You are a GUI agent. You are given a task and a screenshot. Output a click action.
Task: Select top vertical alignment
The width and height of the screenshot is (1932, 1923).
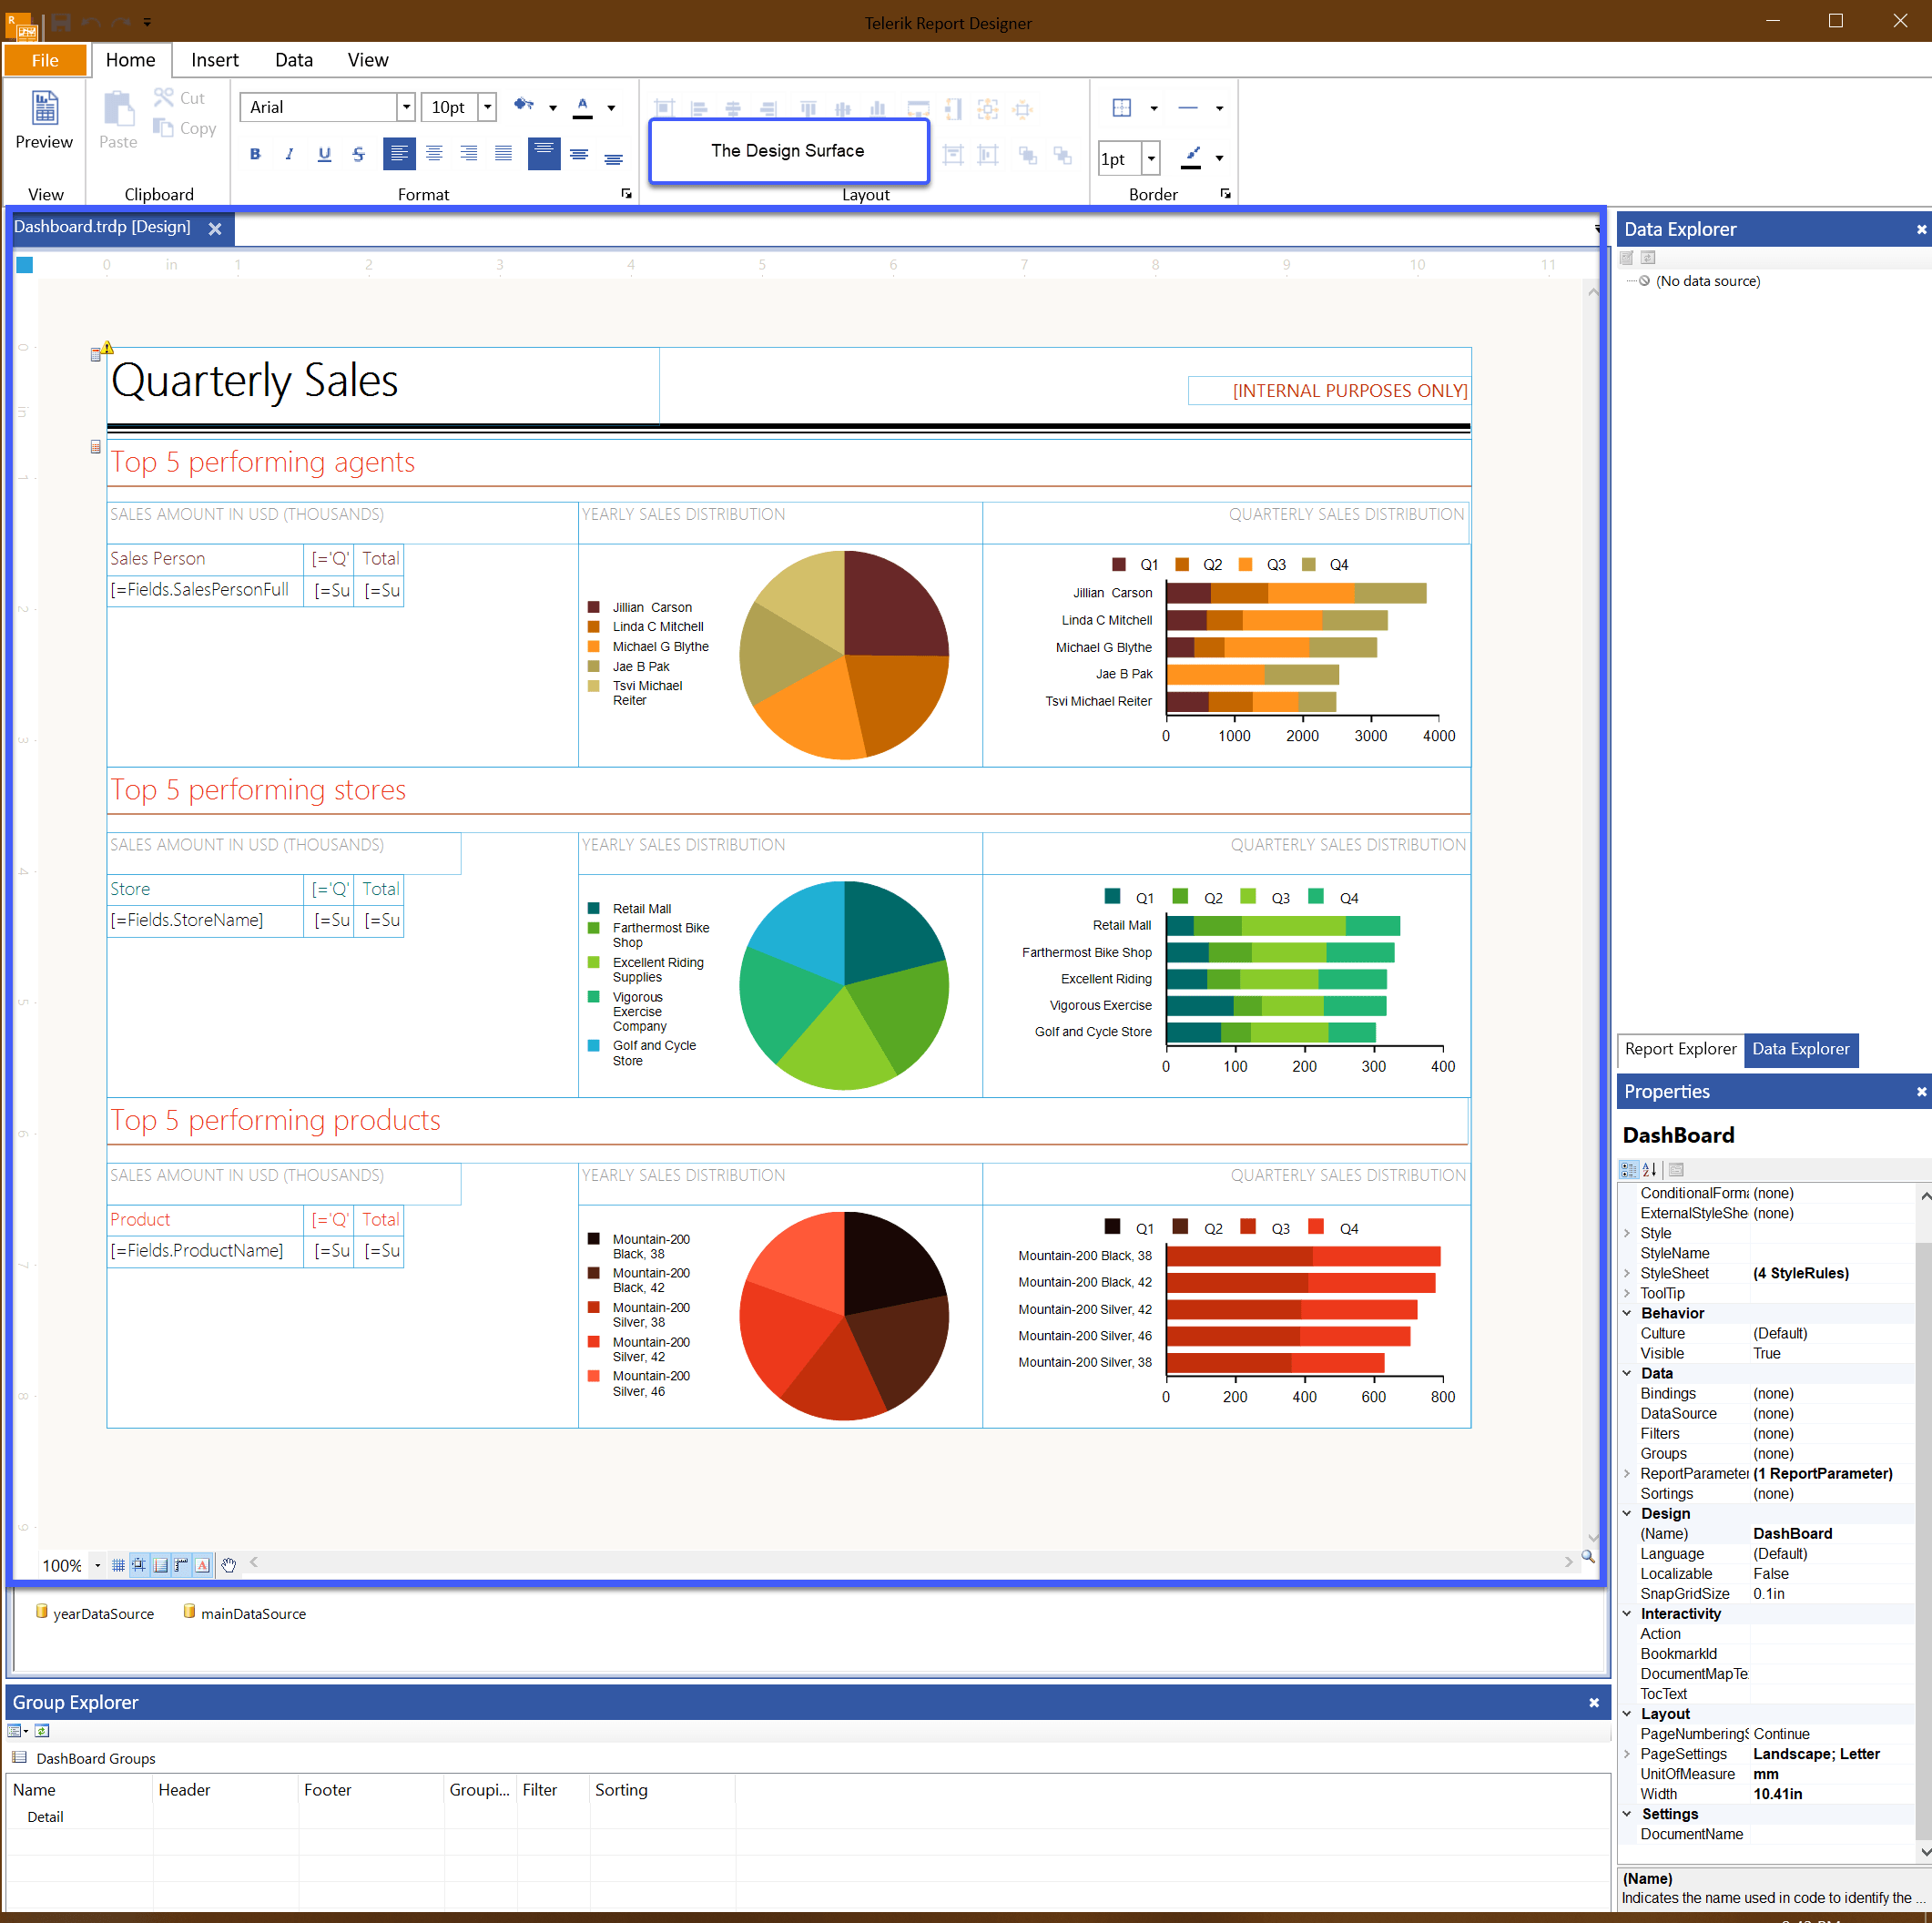[x=544, y=154]
